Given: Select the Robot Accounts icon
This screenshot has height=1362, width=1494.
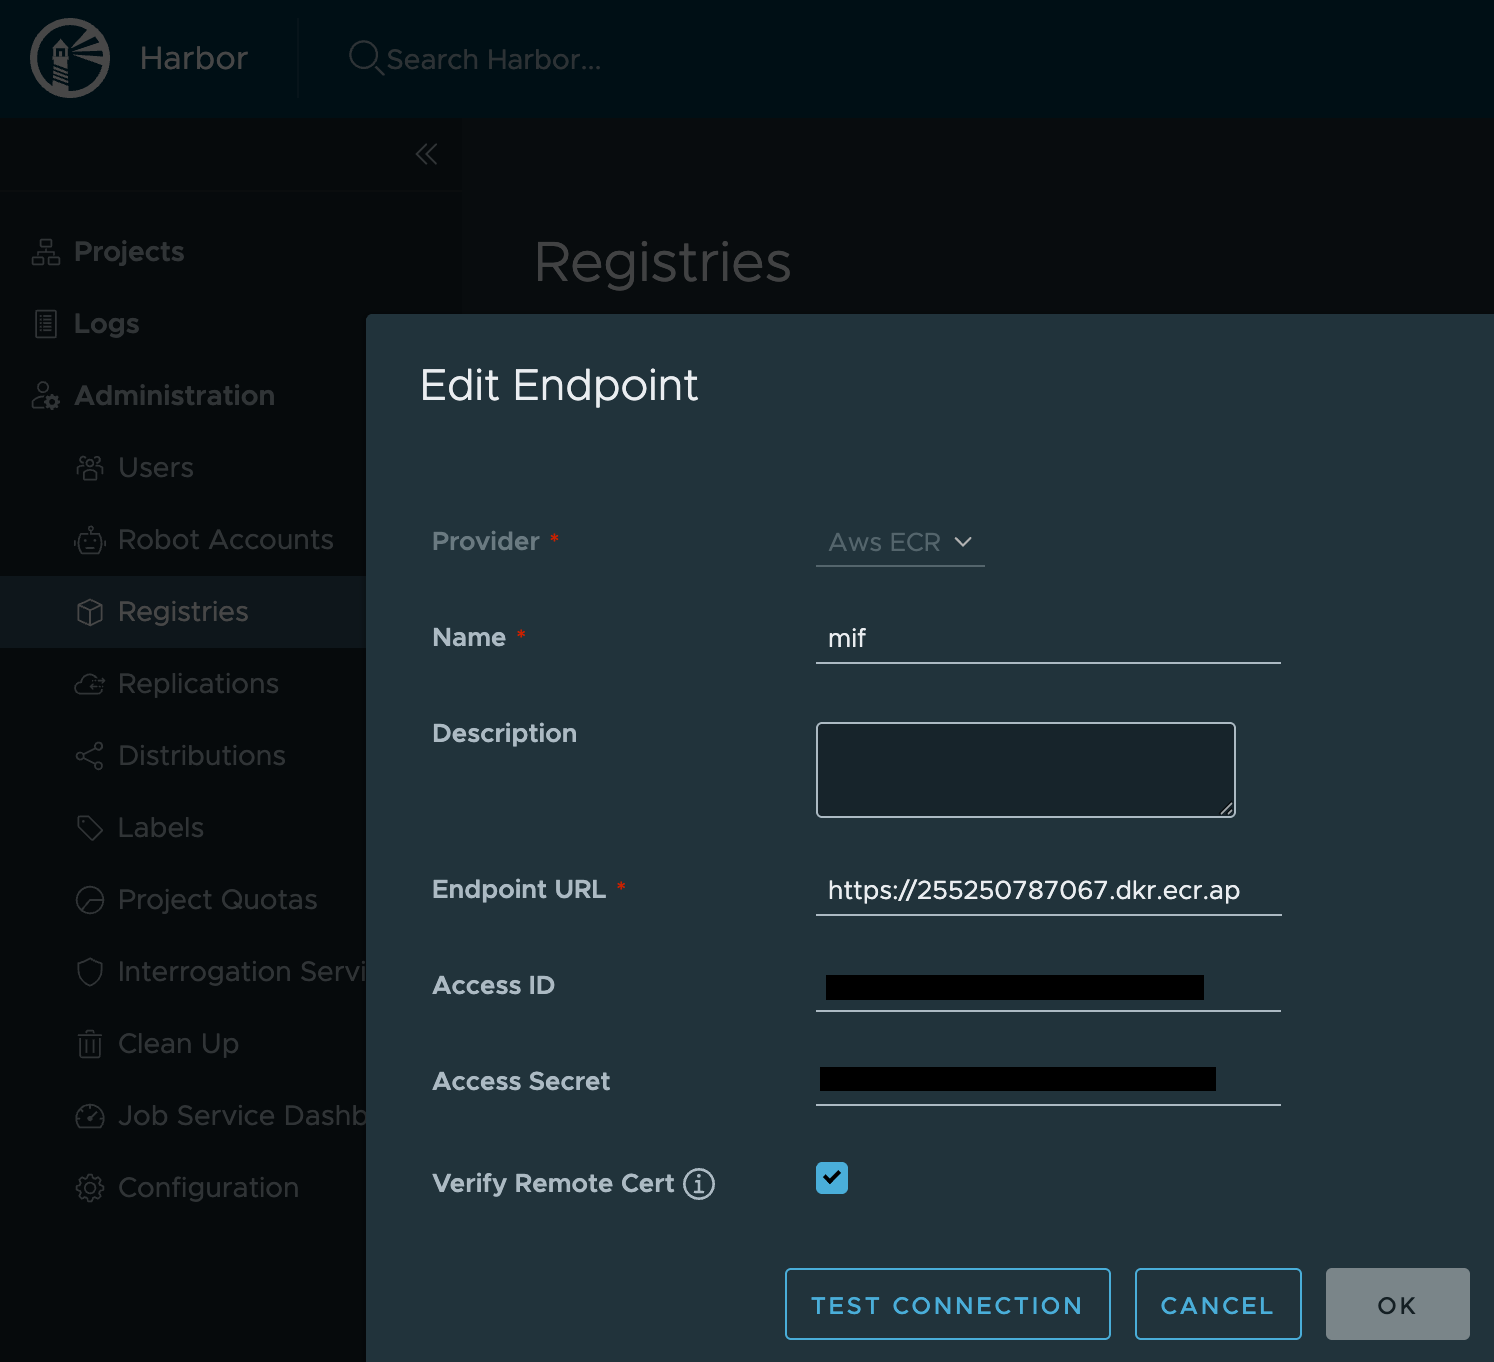Looking at the screenshot, I should (x=89, y=540).
